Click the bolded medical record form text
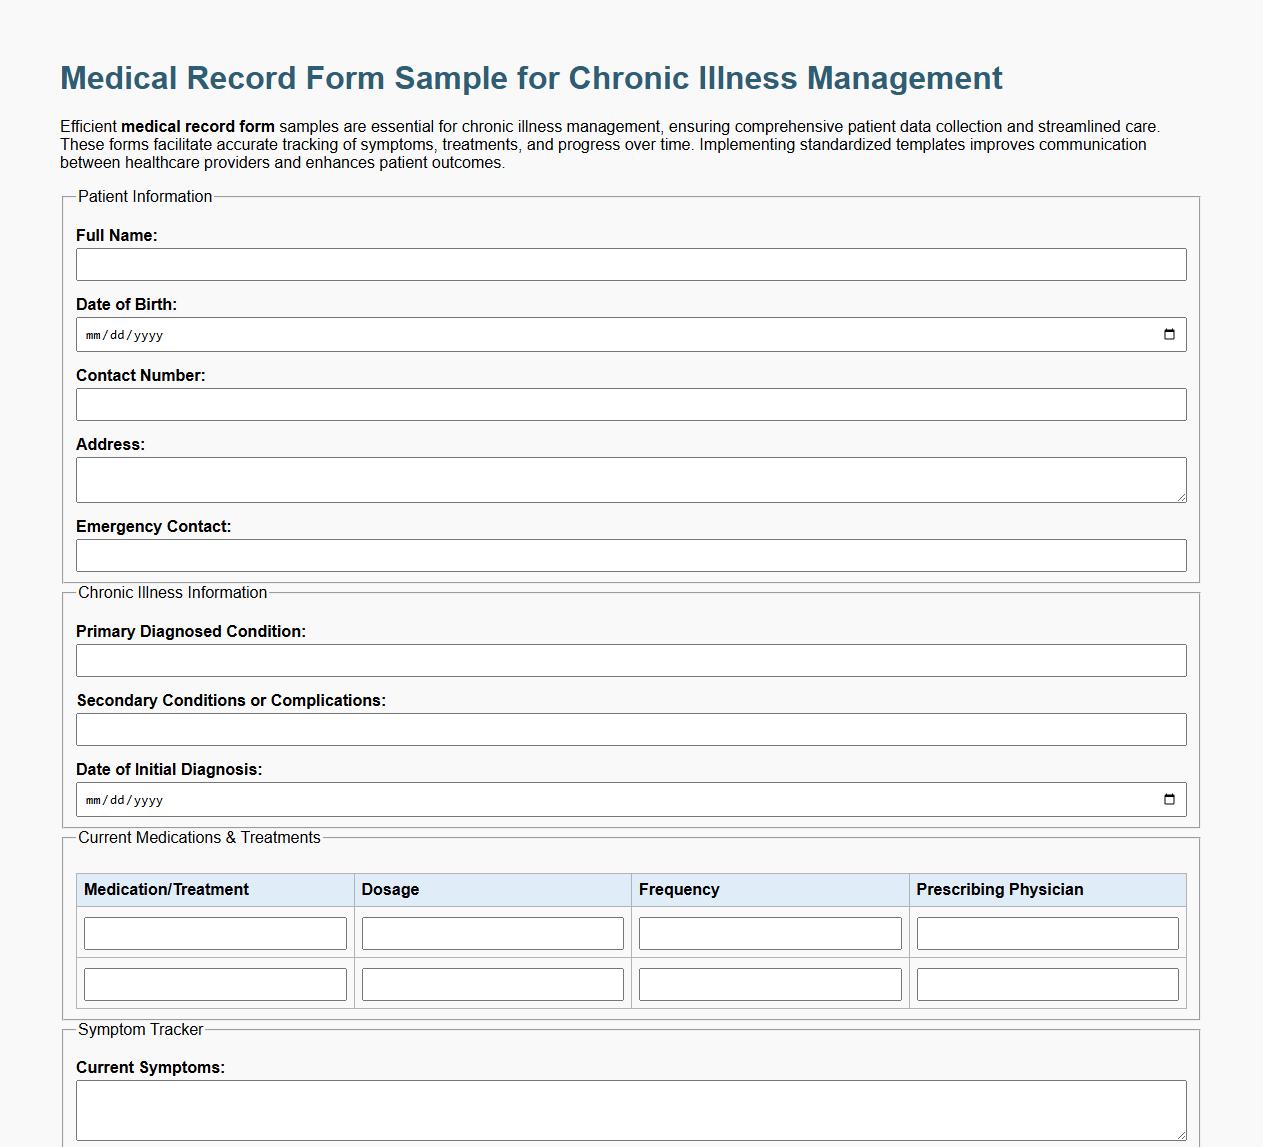This screenshot has height=1147, width=1263. point(197,126)
